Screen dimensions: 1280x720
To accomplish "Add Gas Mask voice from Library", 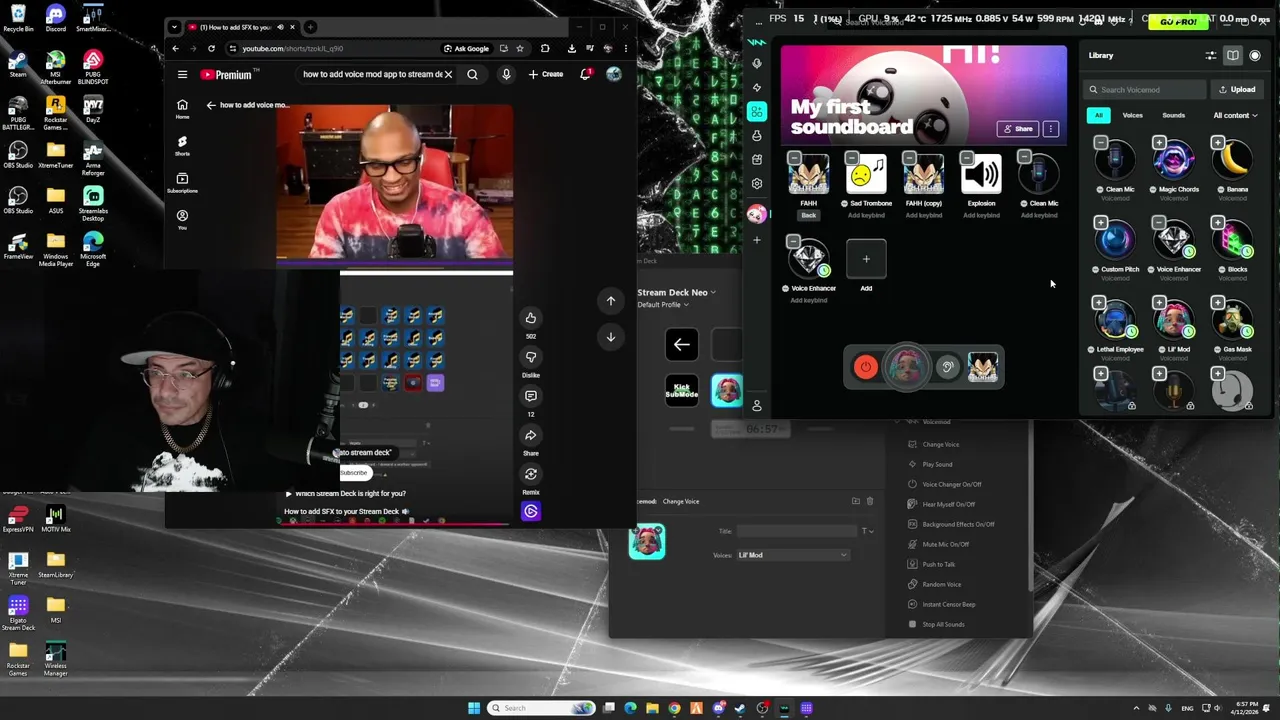I will [x=1218, y=302].
